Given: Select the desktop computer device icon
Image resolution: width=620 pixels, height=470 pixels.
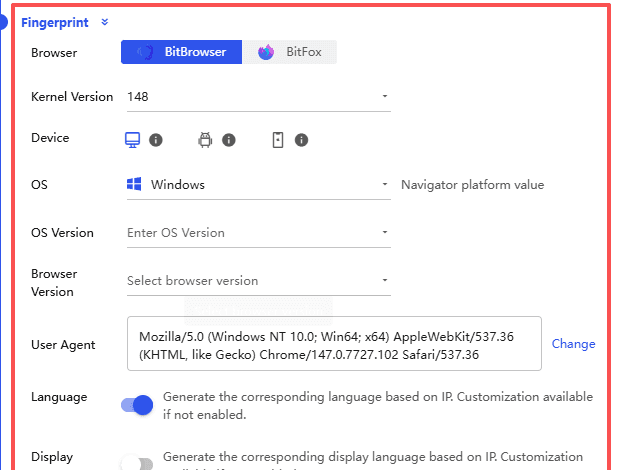Looking at the screenshot, I should tap(132, 140).
